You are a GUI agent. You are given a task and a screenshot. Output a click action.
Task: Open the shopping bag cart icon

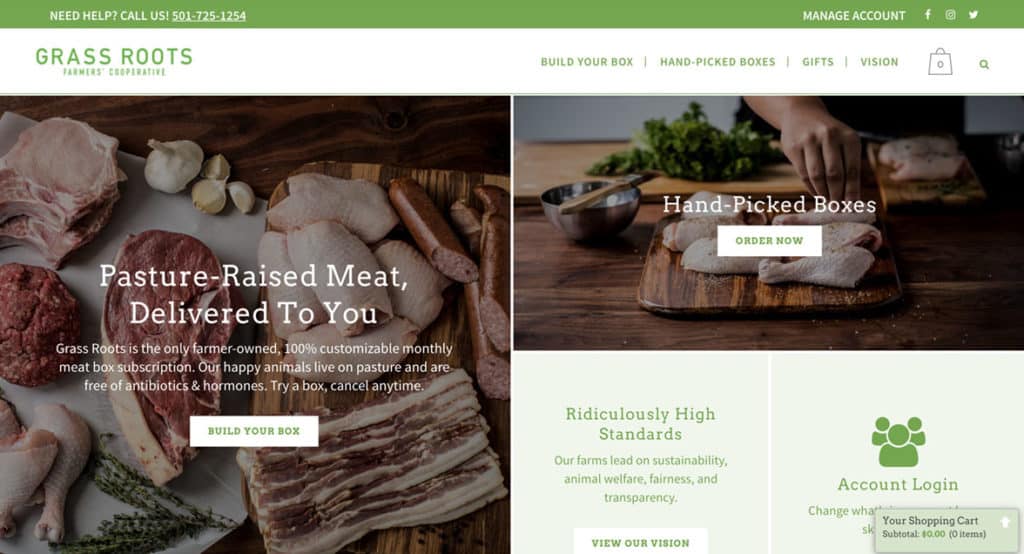tap(940, 62)
